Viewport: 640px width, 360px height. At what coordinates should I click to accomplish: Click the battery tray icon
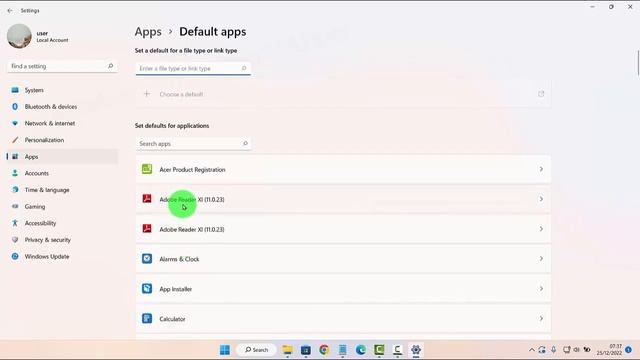point(587,350)
